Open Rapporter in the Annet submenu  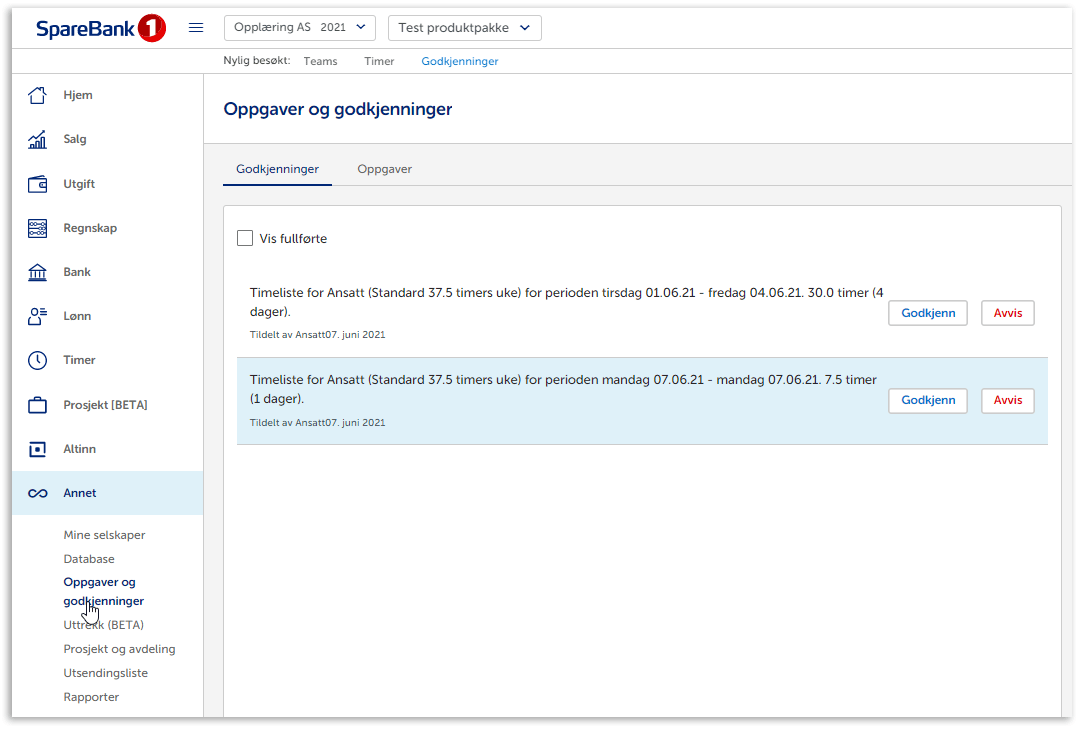[x=91, y=697]
